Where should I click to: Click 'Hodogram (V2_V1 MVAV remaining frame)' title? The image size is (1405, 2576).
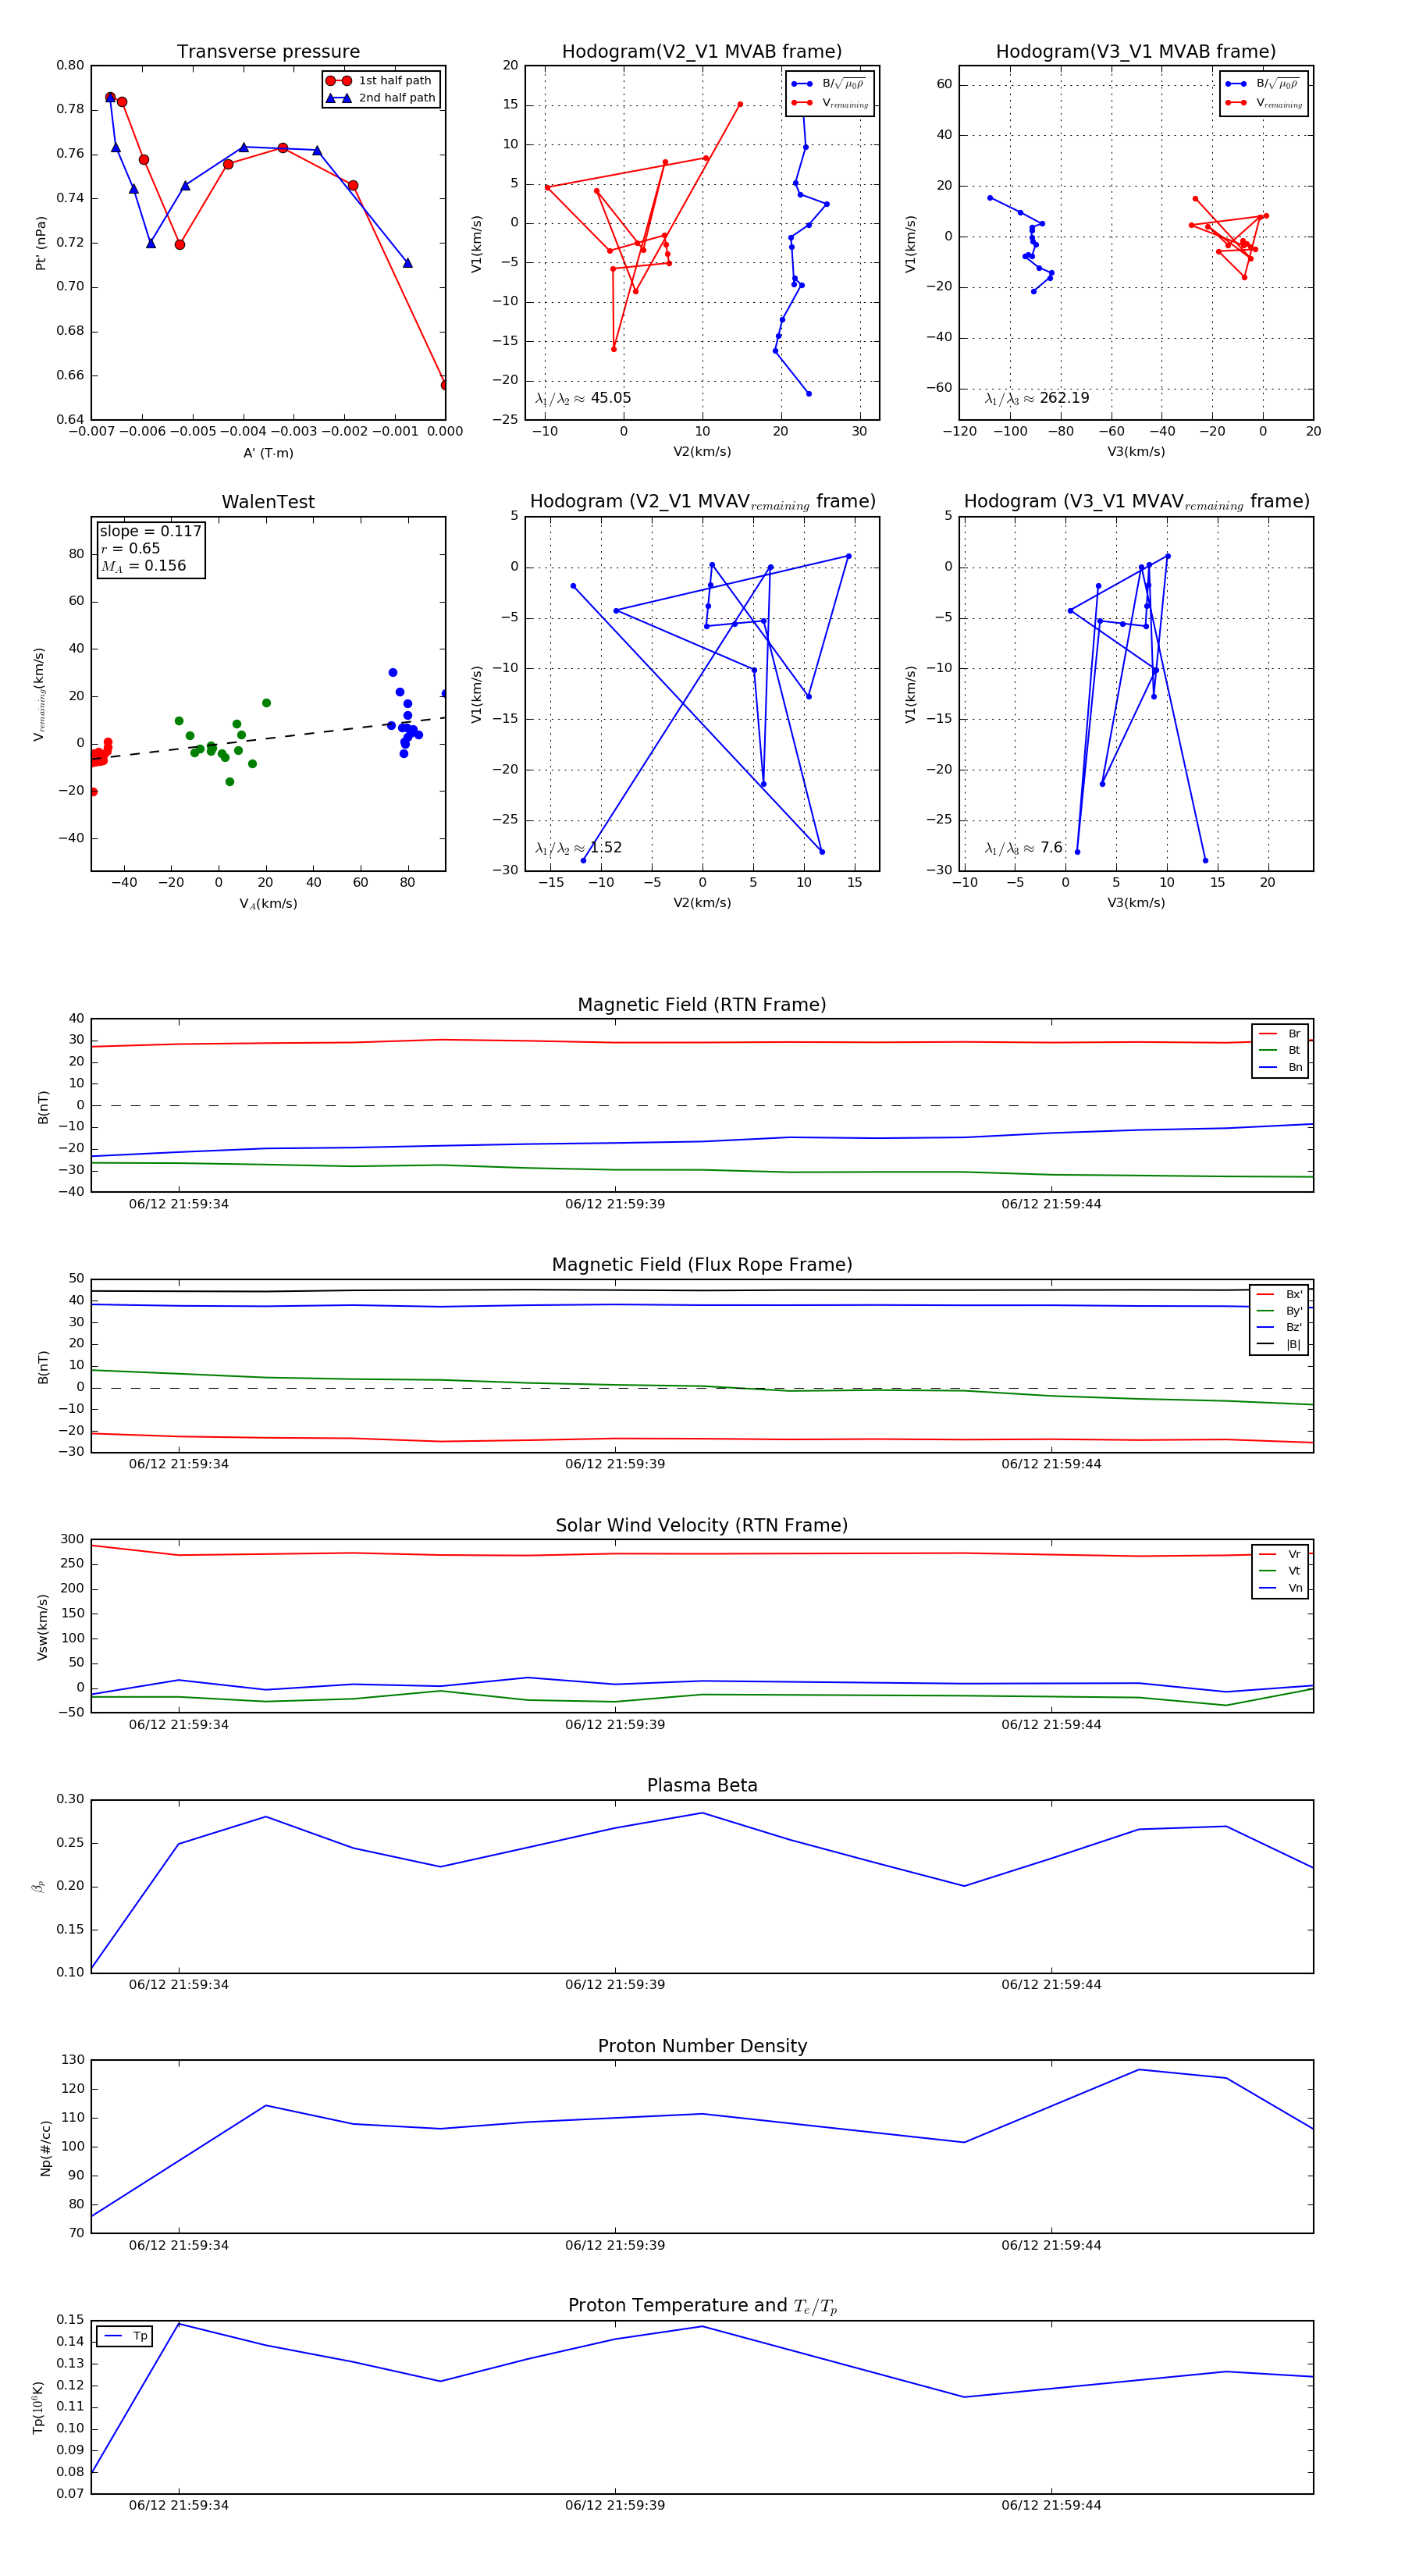coord(702,502)
